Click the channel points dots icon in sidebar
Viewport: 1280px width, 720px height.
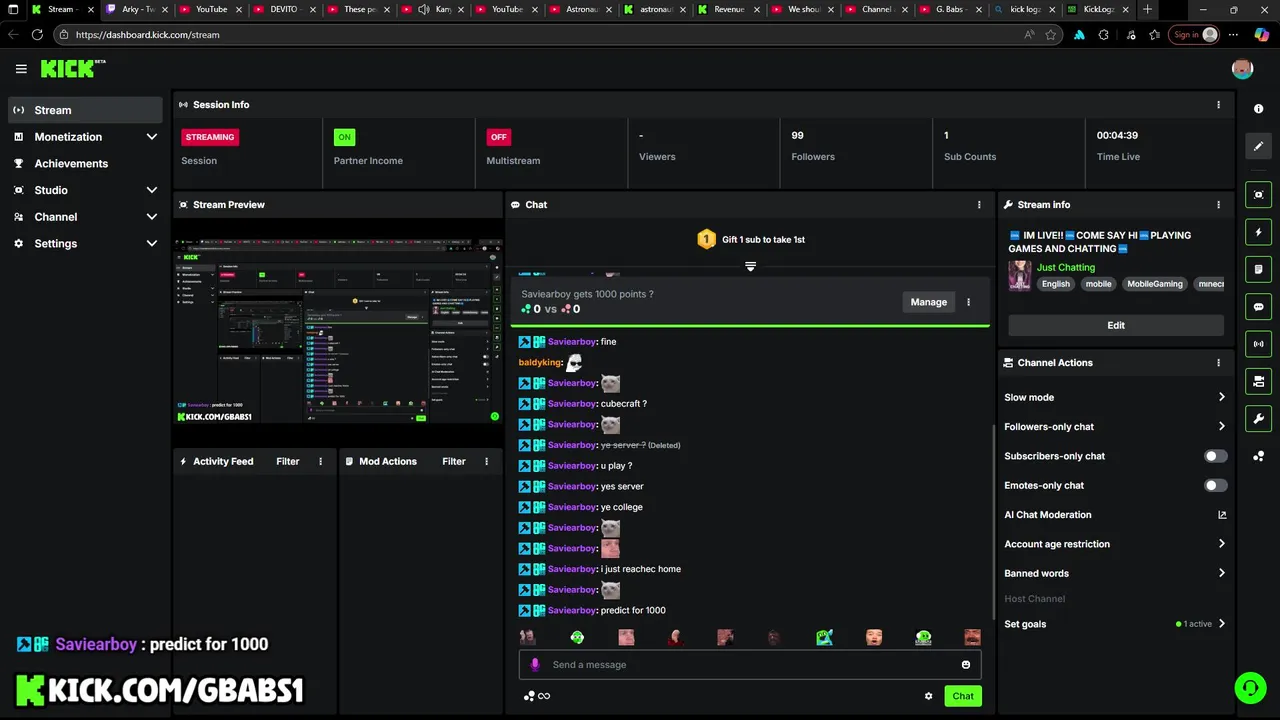1259,456
